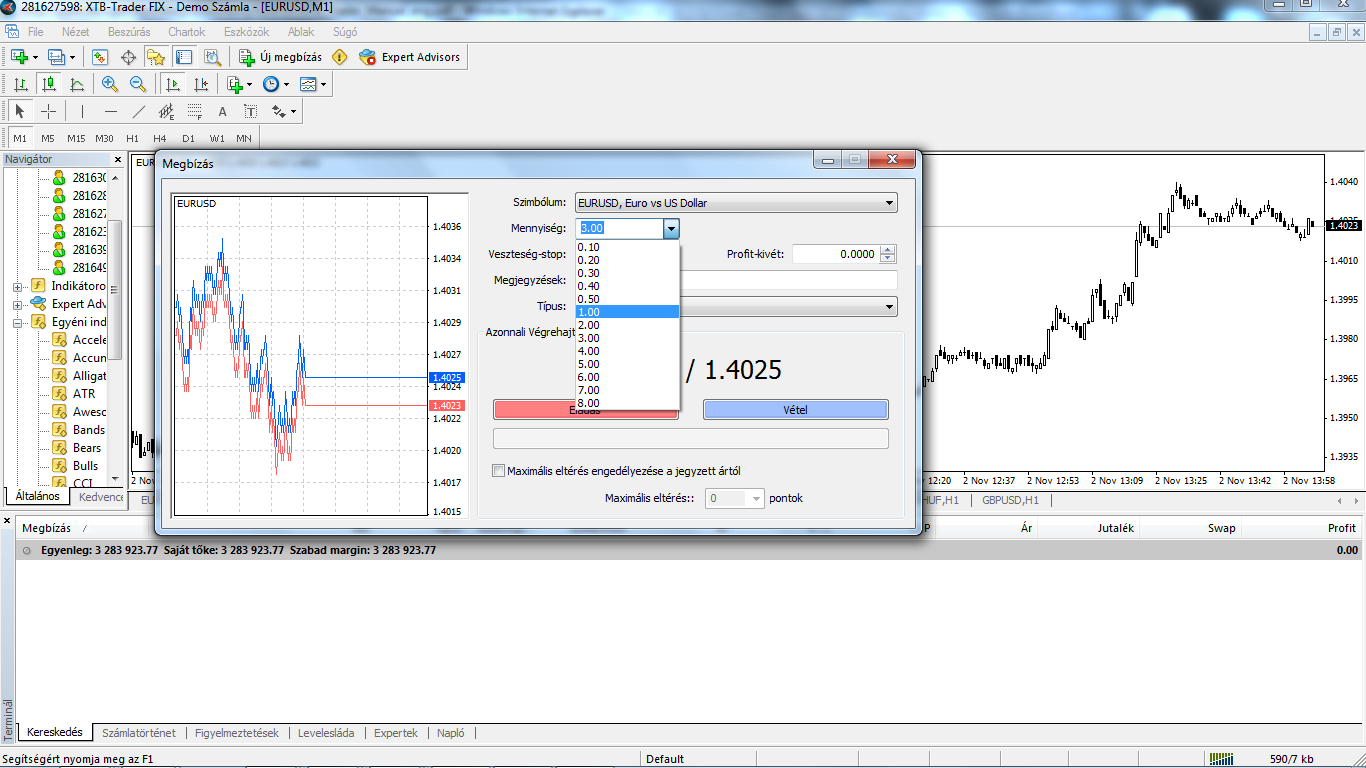Screen dimensions: 1366x768
Task: Select the text label T tool
Action: (251, 111)
